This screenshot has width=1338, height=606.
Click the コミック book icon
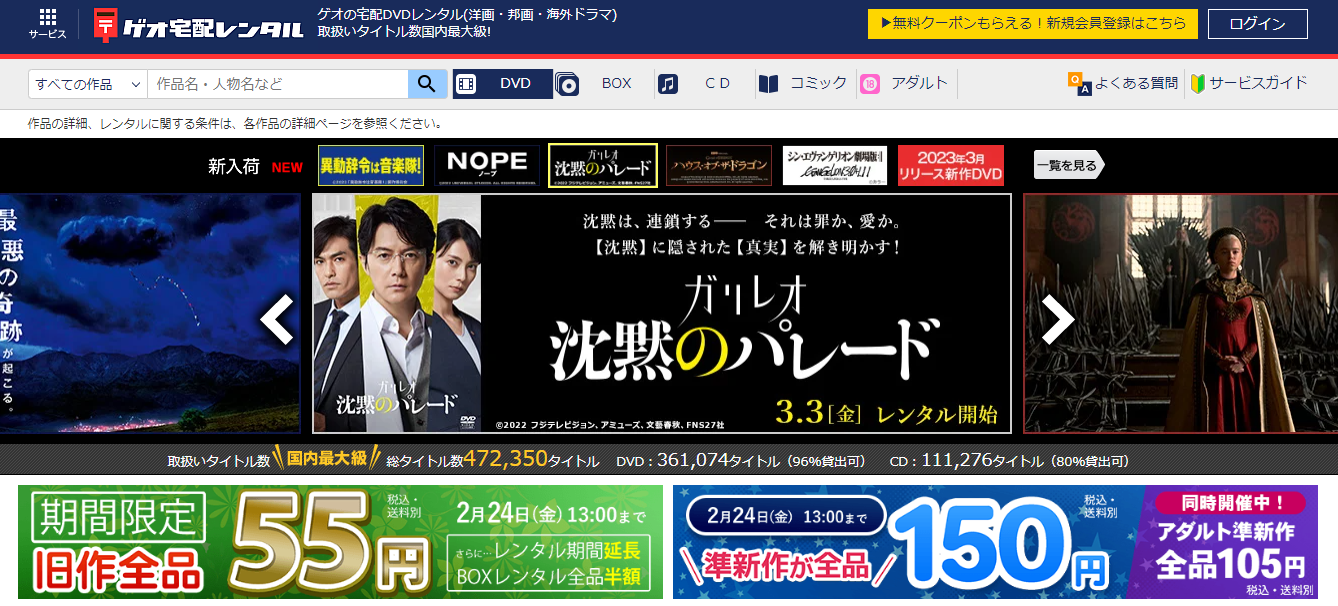coord(768,84)
